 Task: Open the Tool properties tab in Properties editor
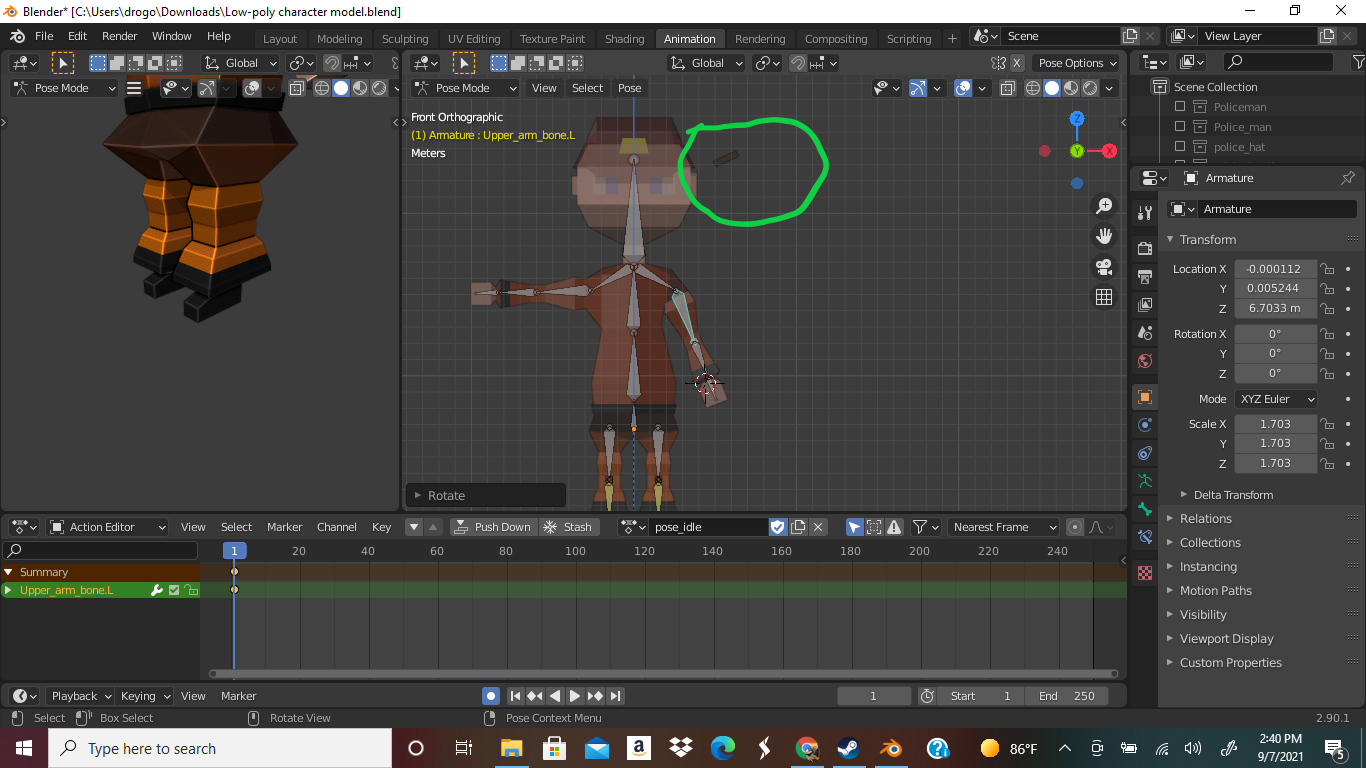click(1145, 214)
